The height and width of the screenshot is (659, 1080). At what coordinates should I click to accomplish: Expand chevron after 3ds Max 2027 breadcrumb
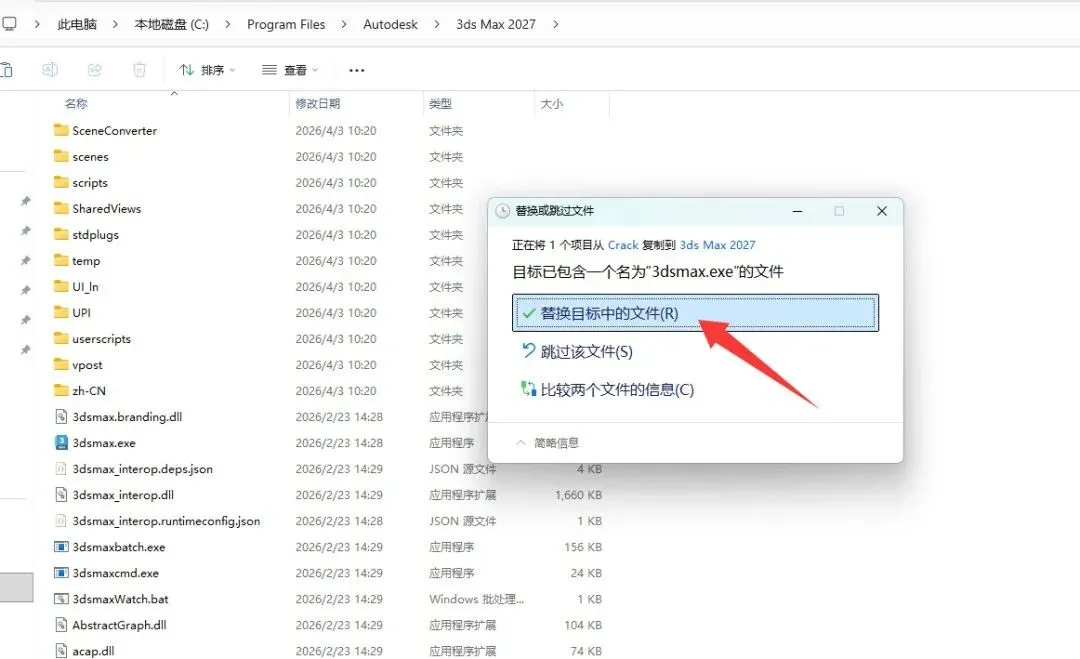pyautogui.click(x=556, y=24)
